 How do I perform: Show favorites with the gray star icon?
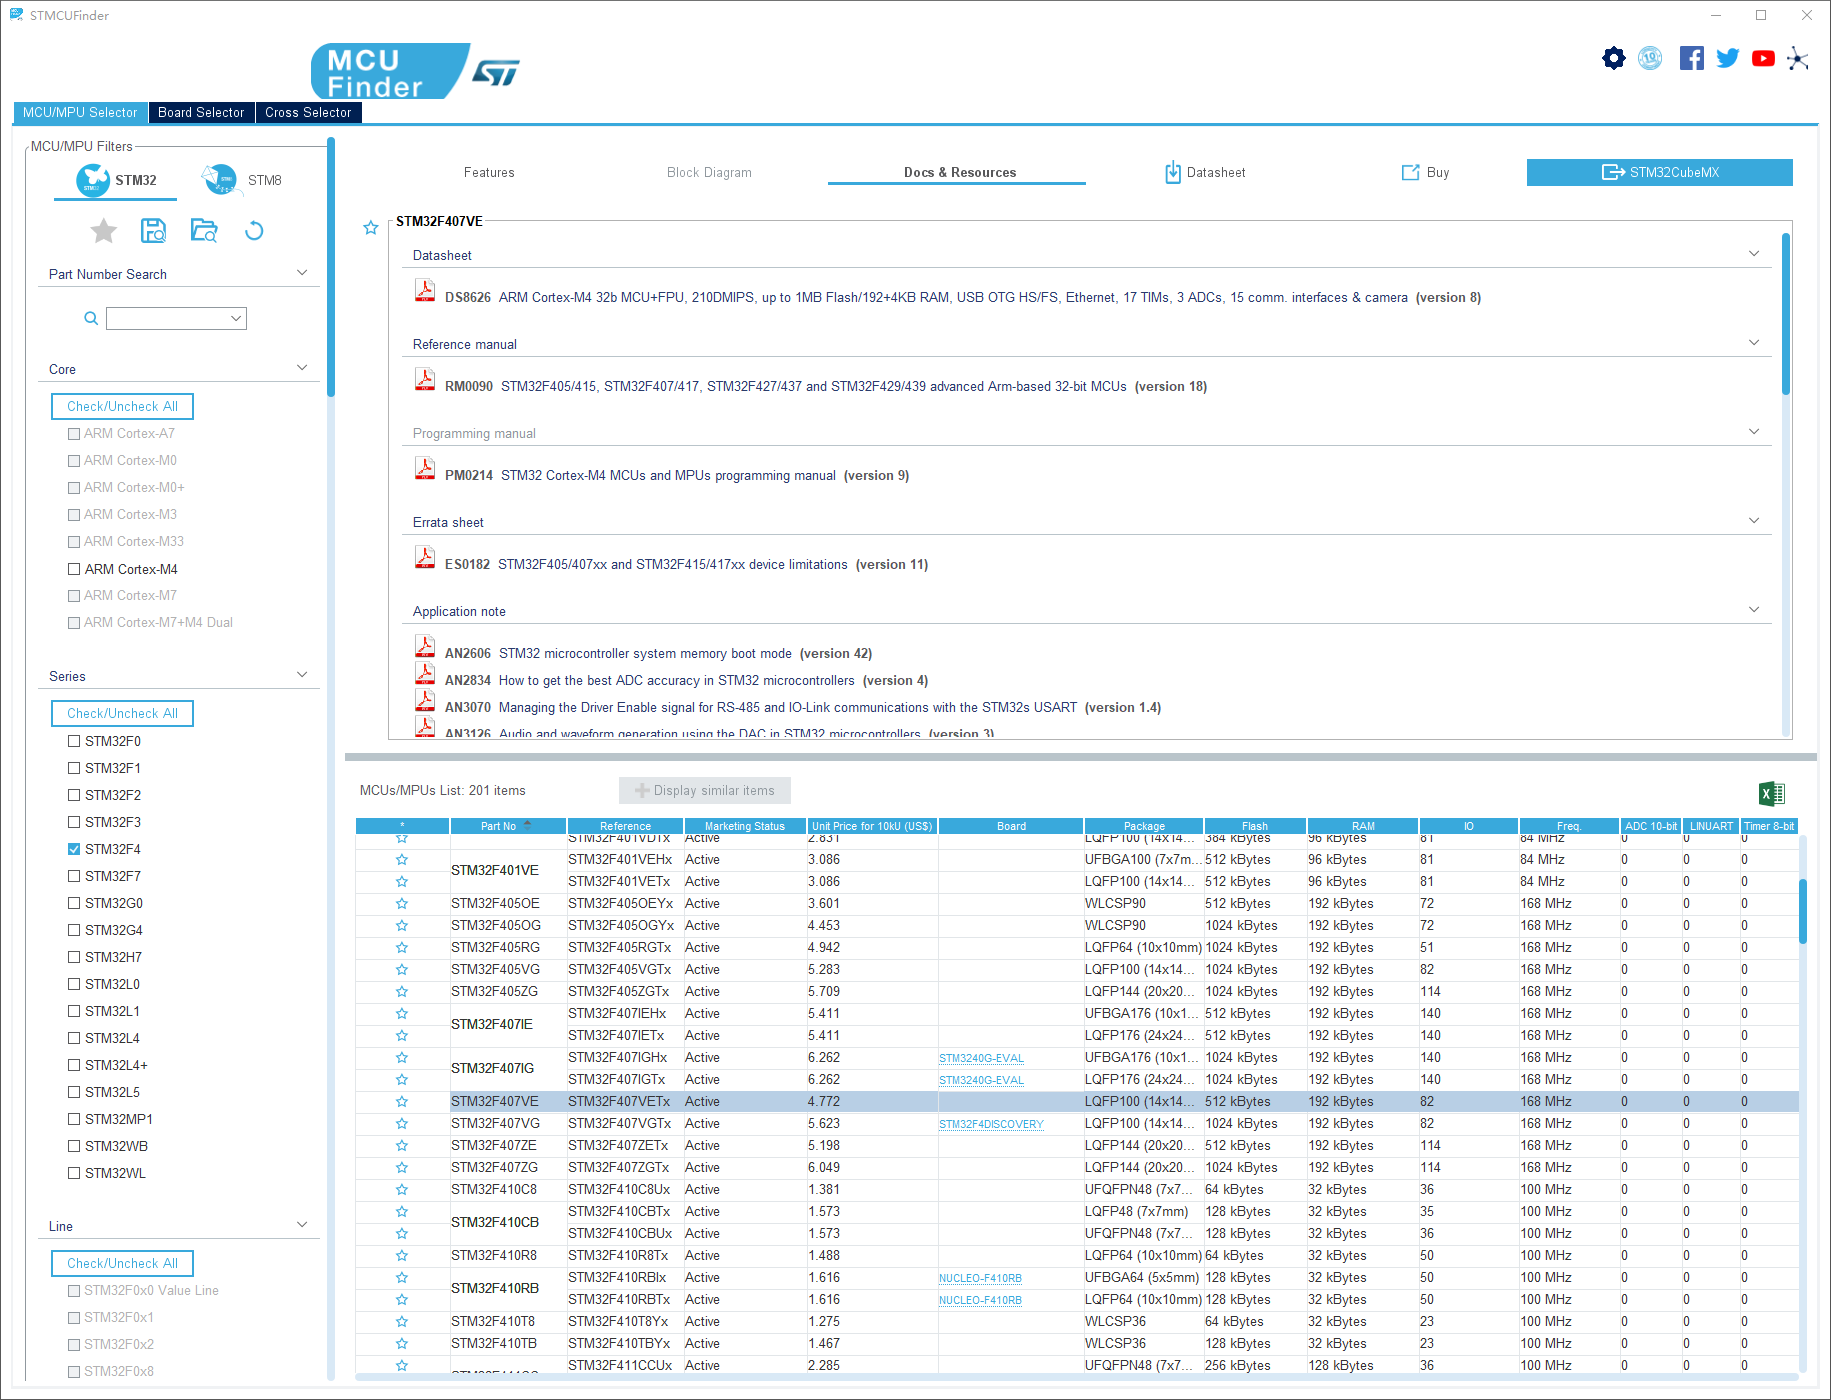tap(104, 231)
